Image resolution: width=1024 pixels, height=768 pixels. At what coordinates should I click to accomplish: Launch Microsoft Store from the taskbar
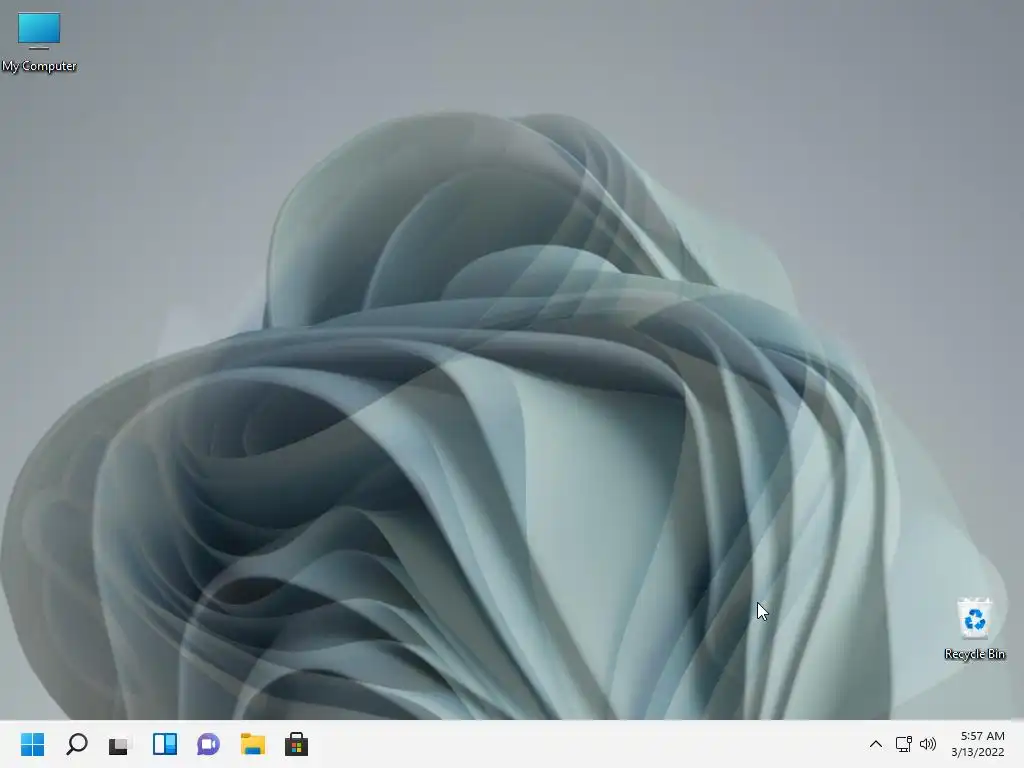pyautogui.click(x=296, y=744)
